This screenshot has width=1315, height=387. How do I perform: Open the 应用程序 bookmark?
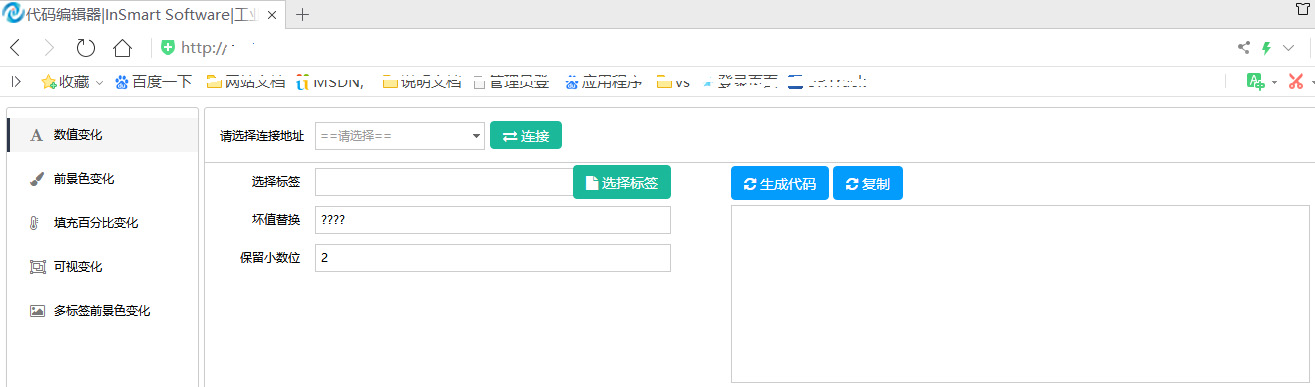(603, 81)
